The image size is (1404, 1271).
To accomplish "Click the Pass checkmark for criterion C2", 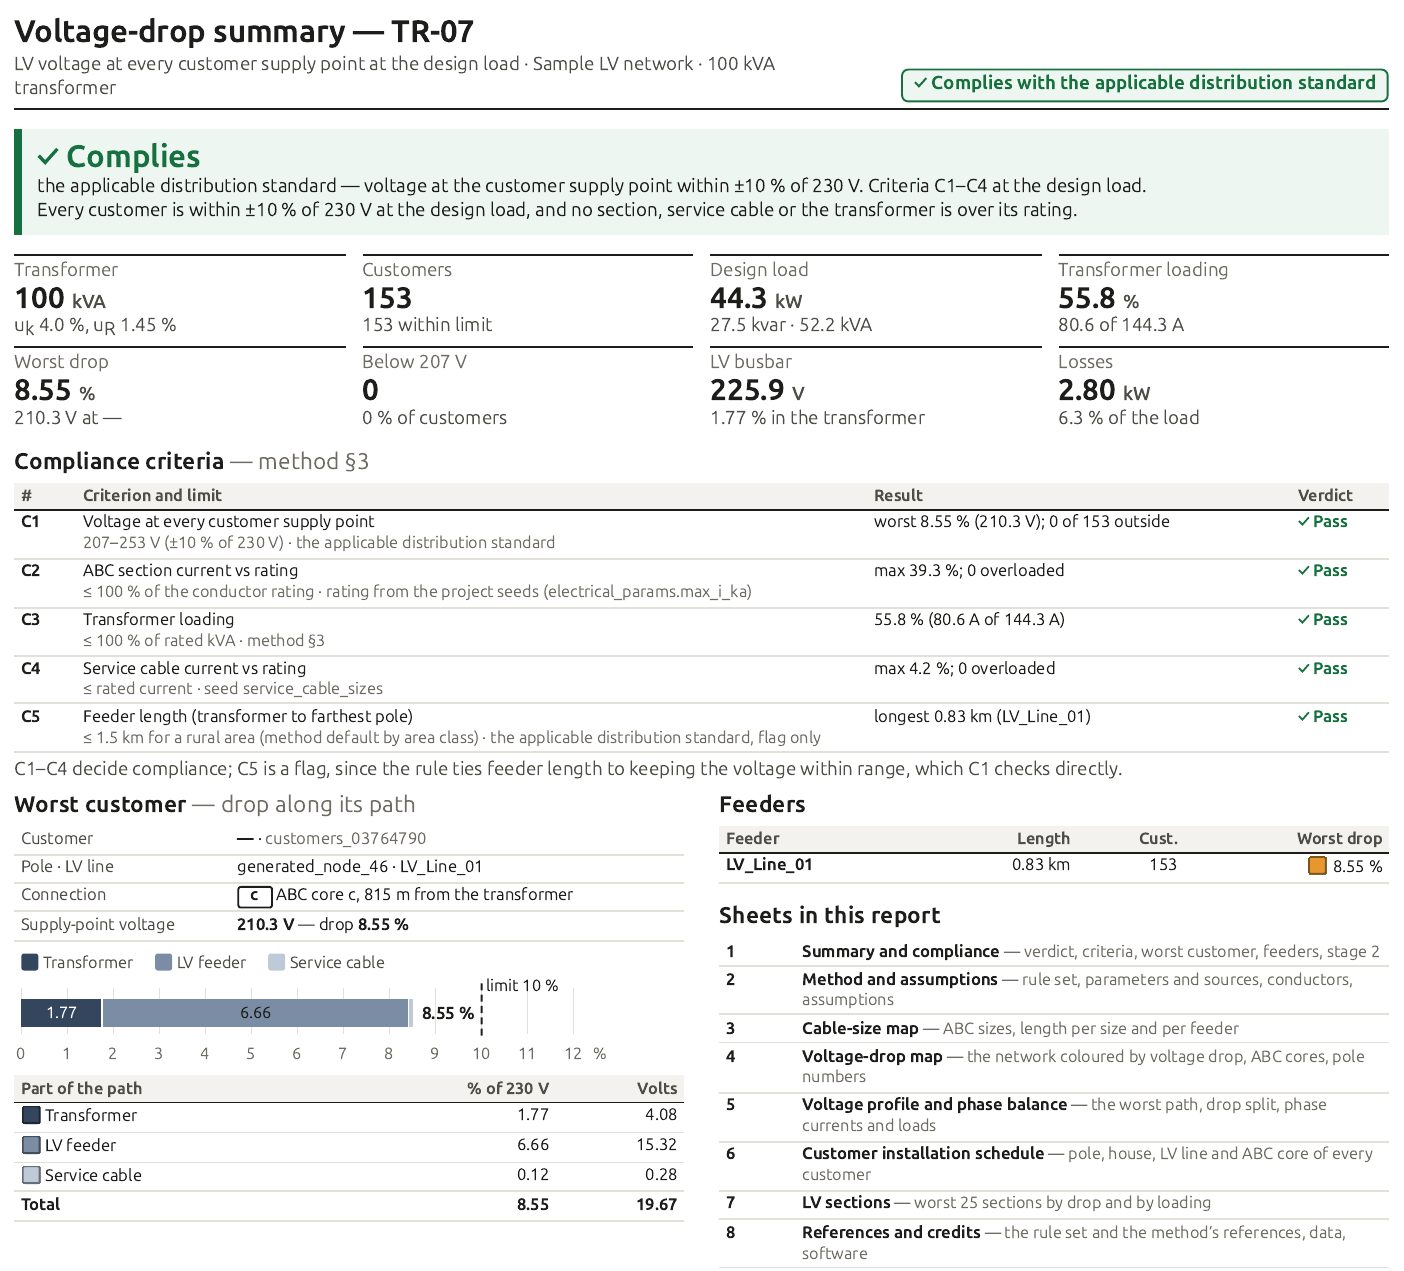I will pos(1304,571).
